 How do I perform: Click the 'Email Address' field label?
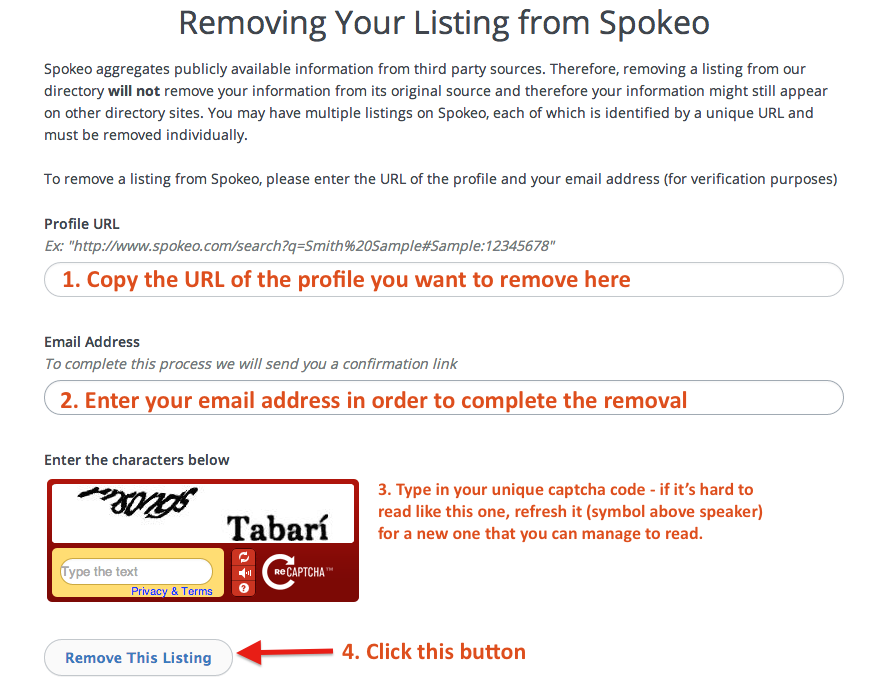coord(92,342)
